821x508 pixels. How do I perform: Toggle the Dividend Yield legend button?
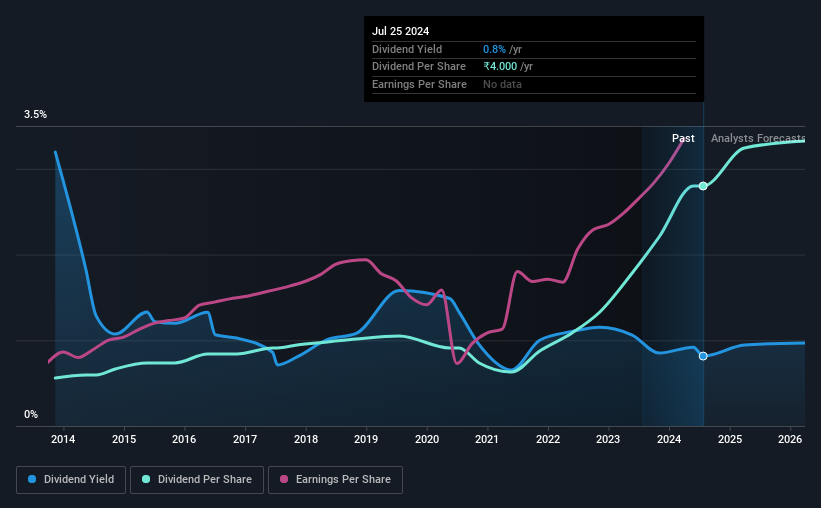(x=71, y=480)
